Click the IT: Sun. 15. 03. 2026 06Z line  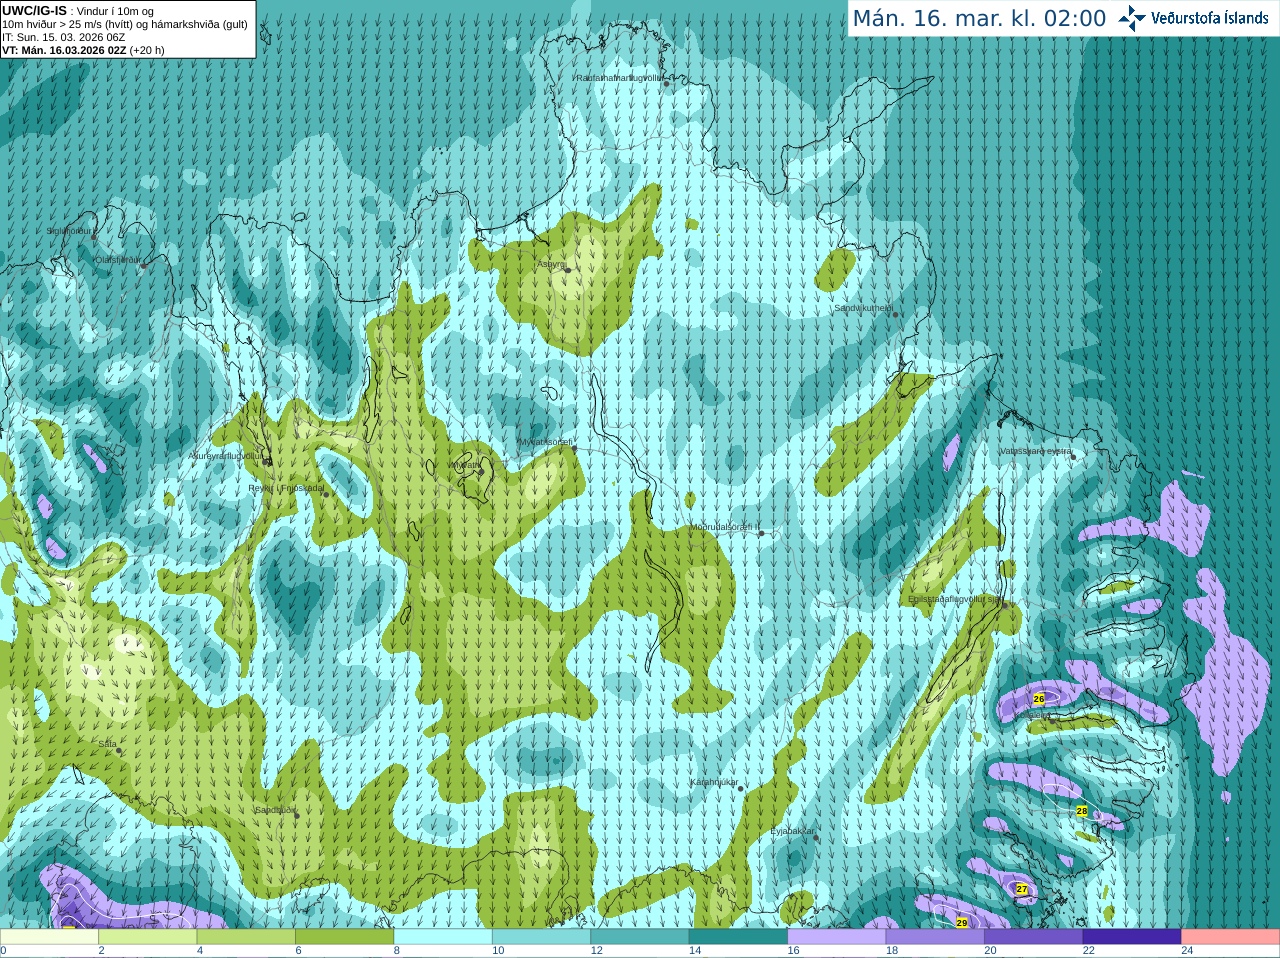[63, 37]
